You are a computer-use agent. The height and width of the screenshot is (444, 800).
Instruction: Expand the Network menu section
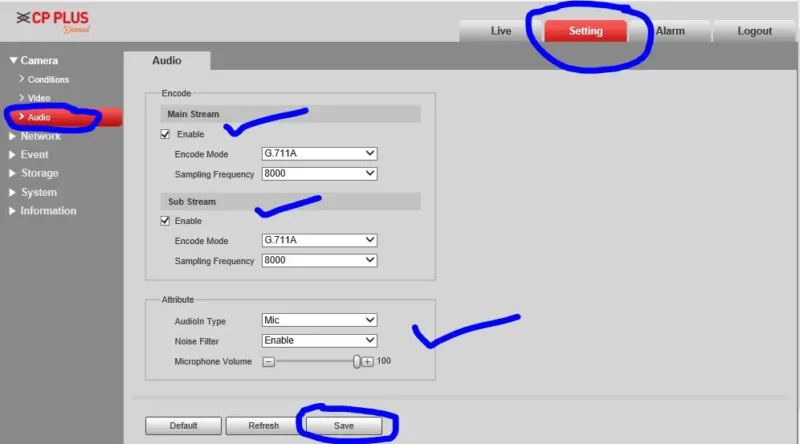[40, 136]
